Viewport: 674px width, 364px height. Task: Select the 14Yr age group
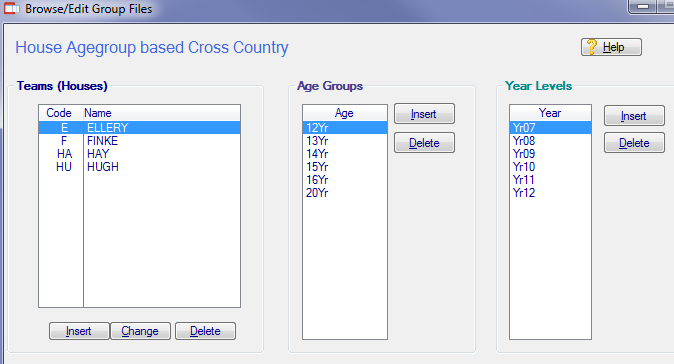pyautogui.click(x=345, y=154)
